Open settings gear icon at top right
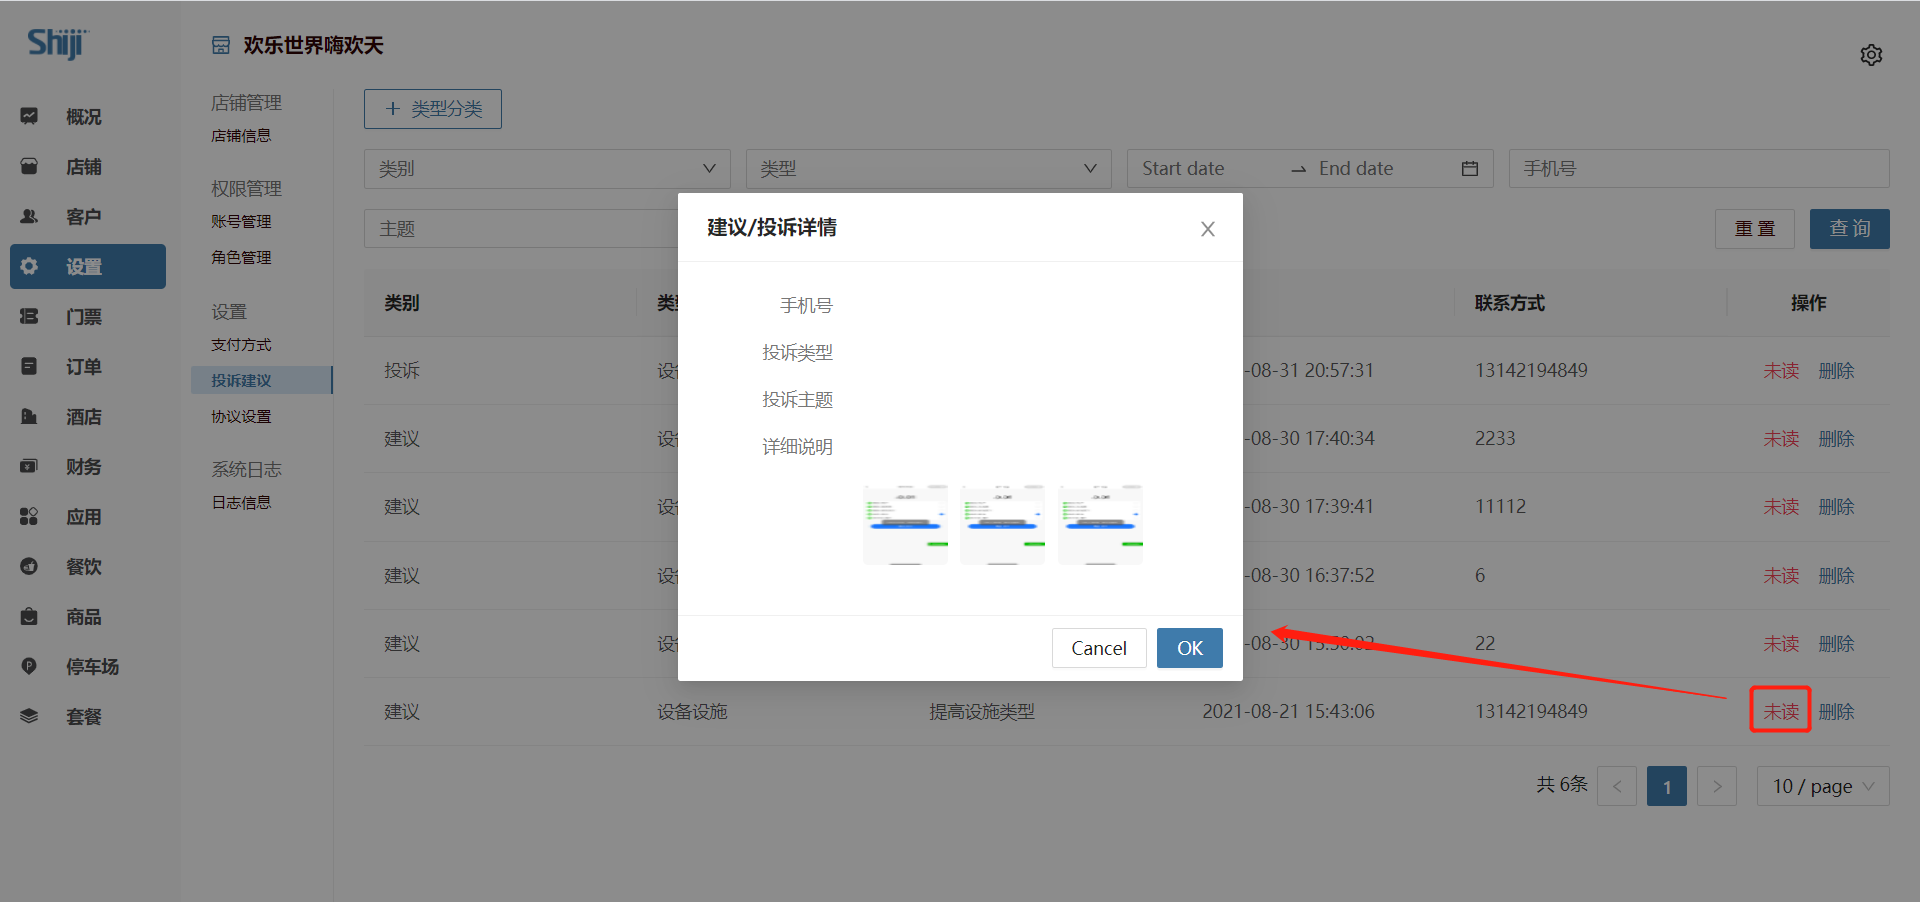This screenshot has width=1920, height=902. click(x=1871, y=55)
